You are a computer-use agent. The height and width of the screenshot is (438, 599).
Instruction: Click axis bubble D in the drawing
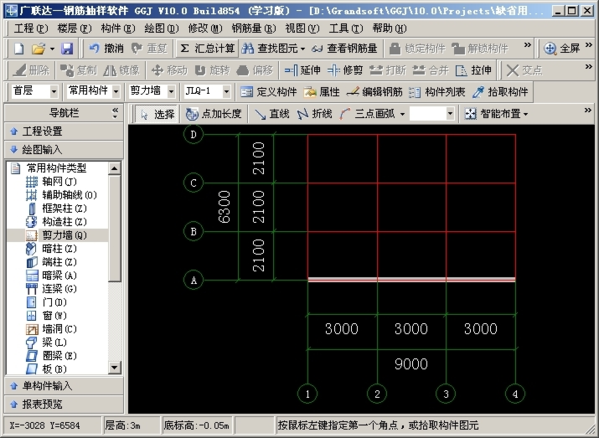coord(193,134)
